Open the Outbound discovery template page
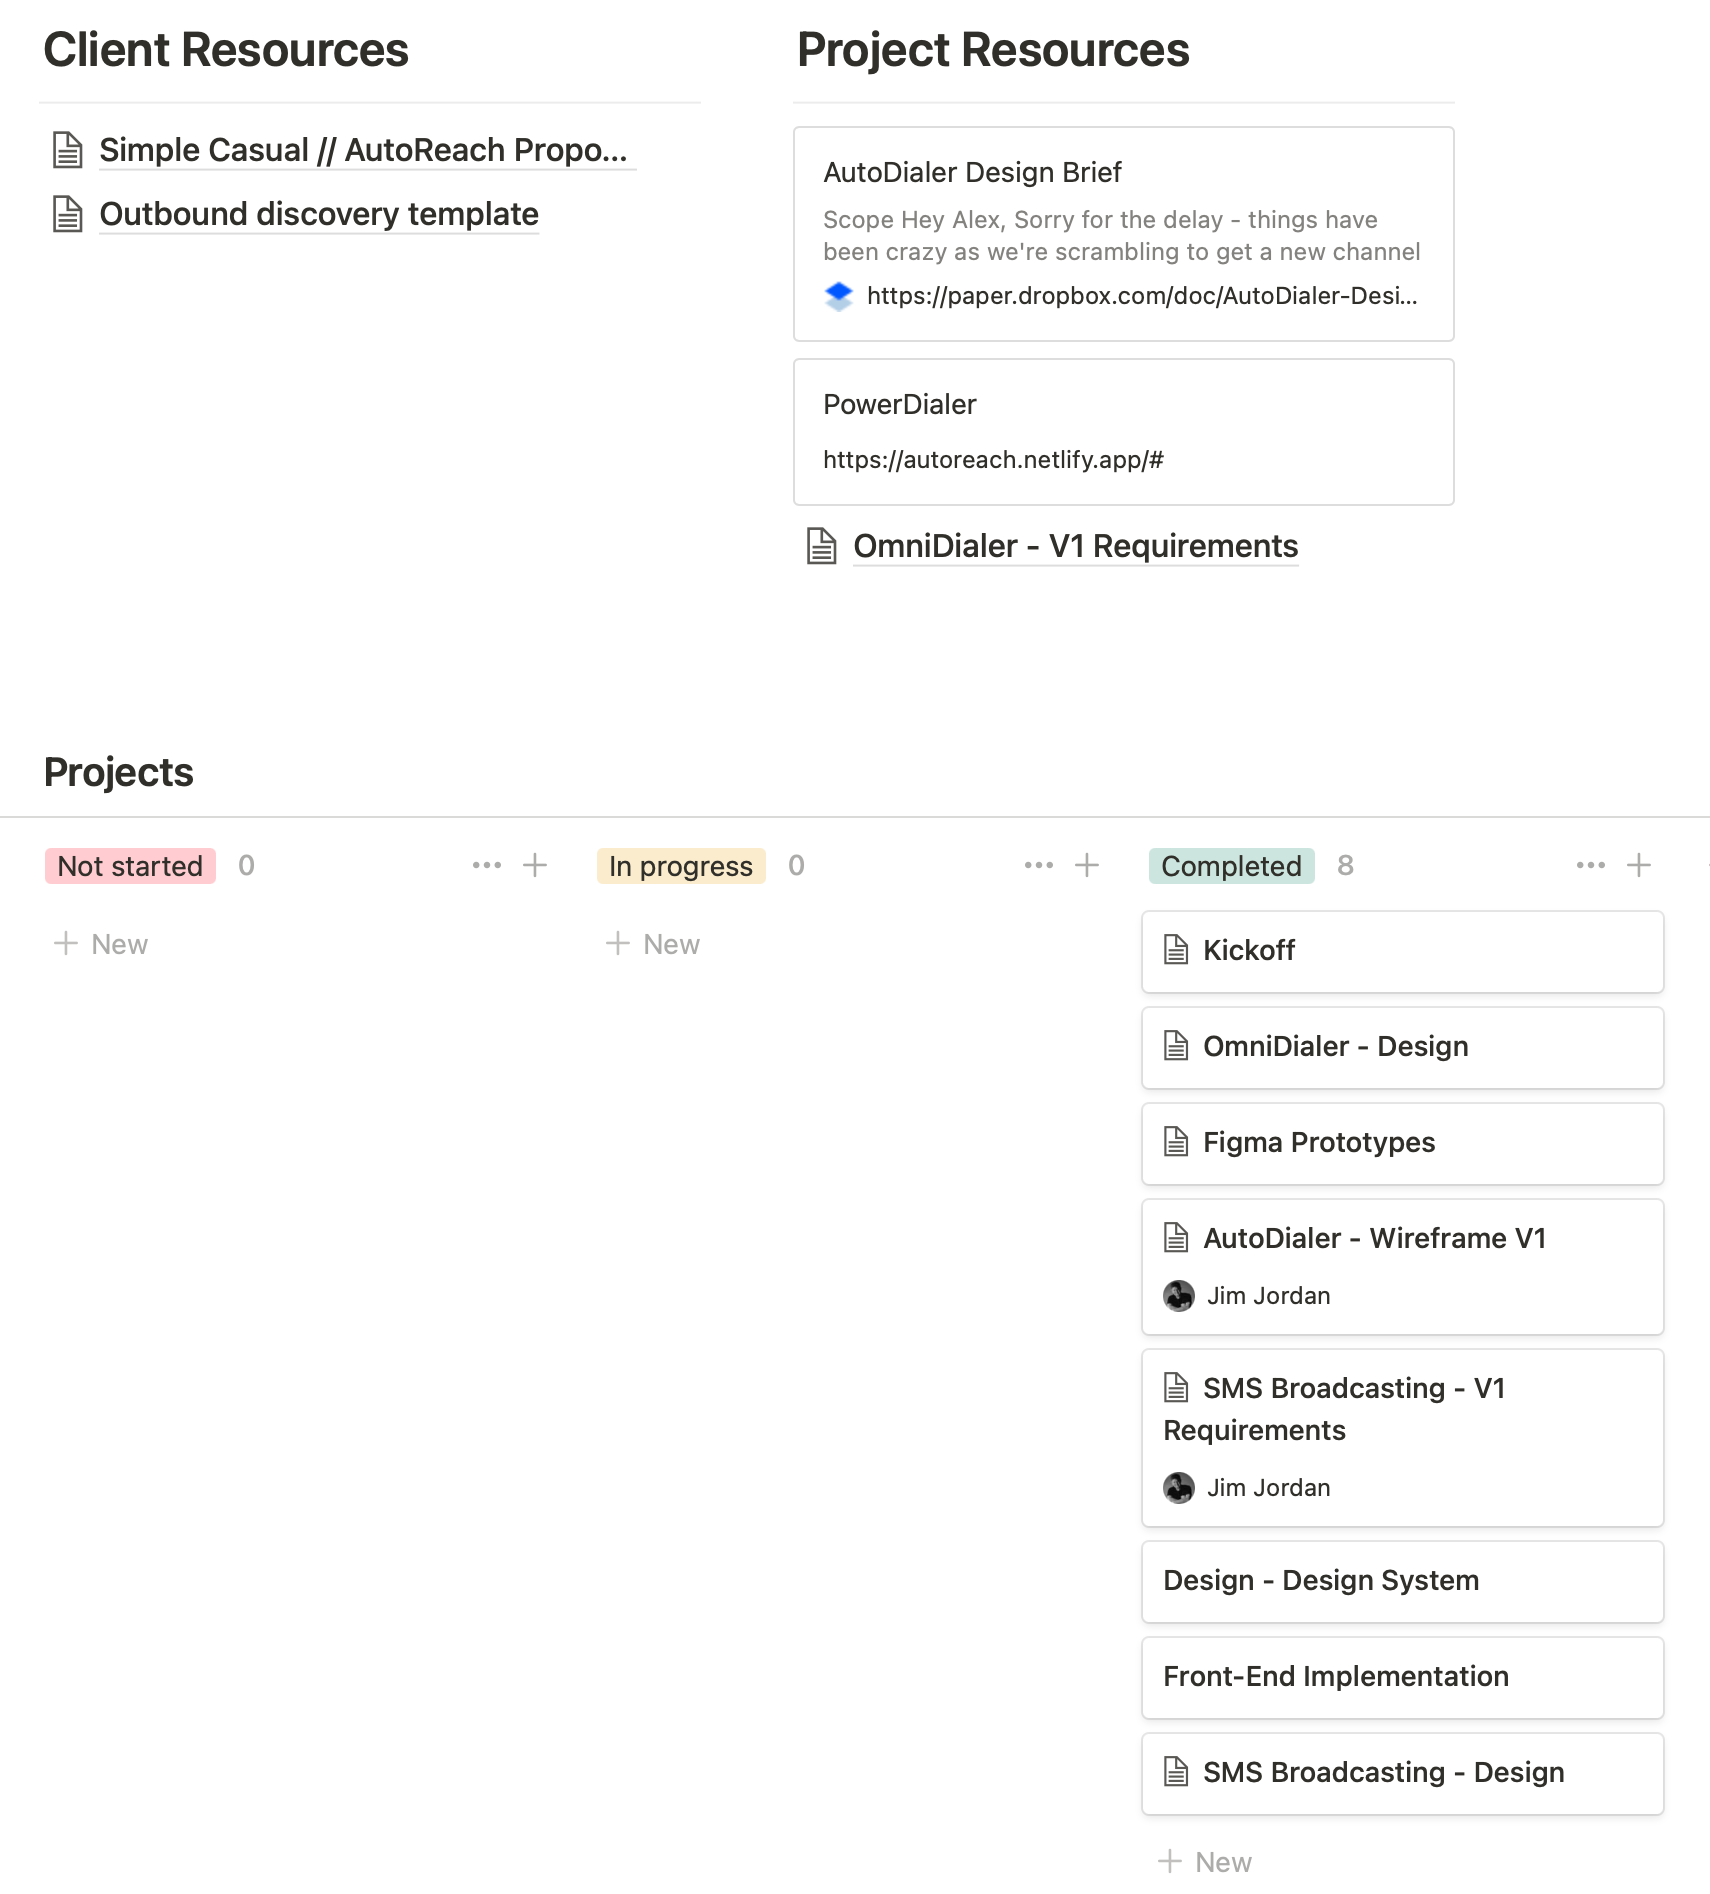Image resolution: width=1710 pixels, height=1894 pixels. click(x=319, y=214)
